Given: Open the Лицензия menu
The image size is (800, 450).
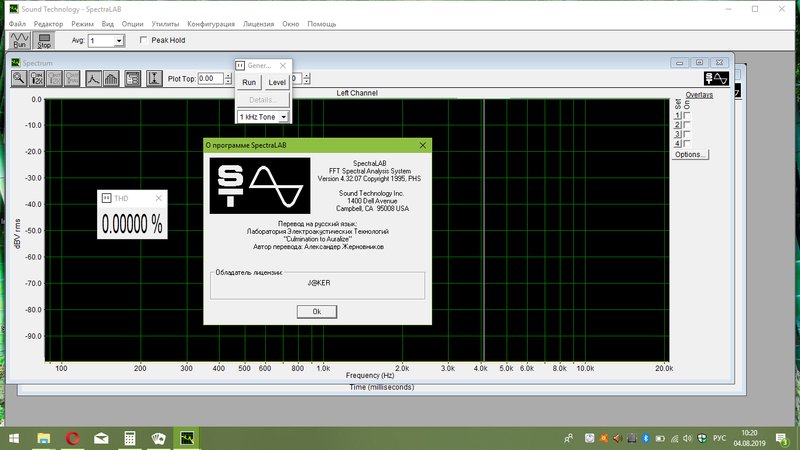Looking at the screenshot, I should pyautogui.click(x=258, y=24).
